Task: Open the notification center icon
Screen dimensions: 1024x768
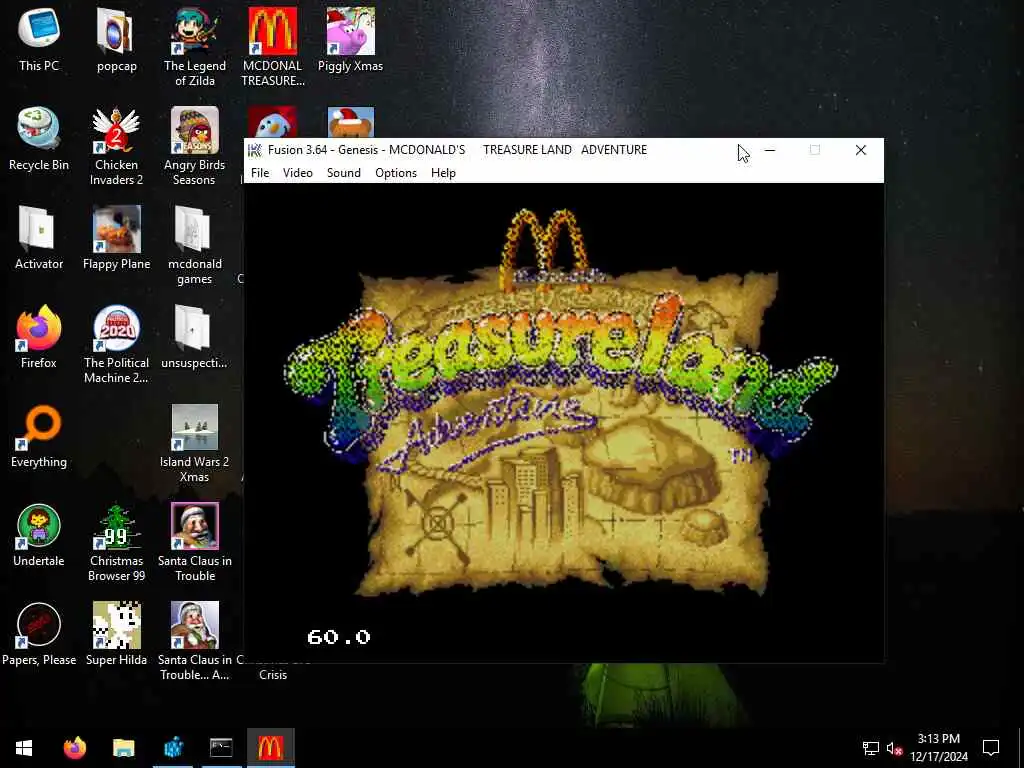Action: pos(991,748)
